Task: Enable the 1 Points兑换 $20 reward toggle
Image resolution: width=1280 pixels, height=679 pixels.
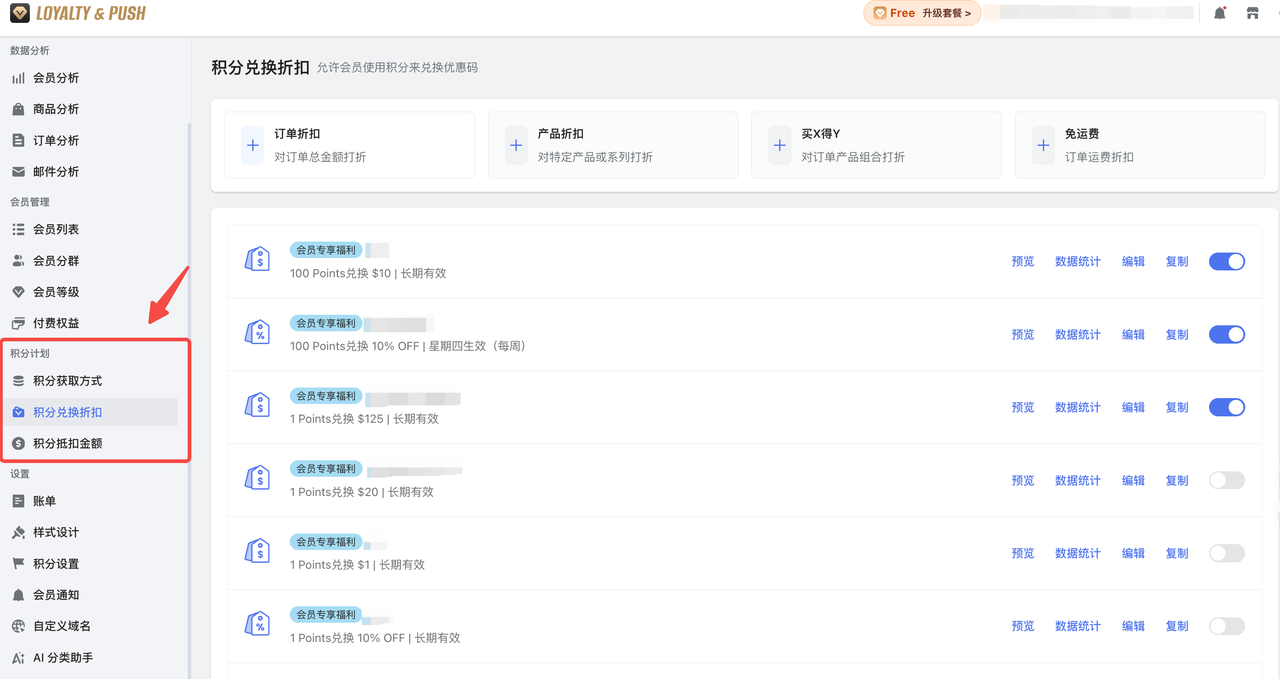Action: [x=1227, y=480]
